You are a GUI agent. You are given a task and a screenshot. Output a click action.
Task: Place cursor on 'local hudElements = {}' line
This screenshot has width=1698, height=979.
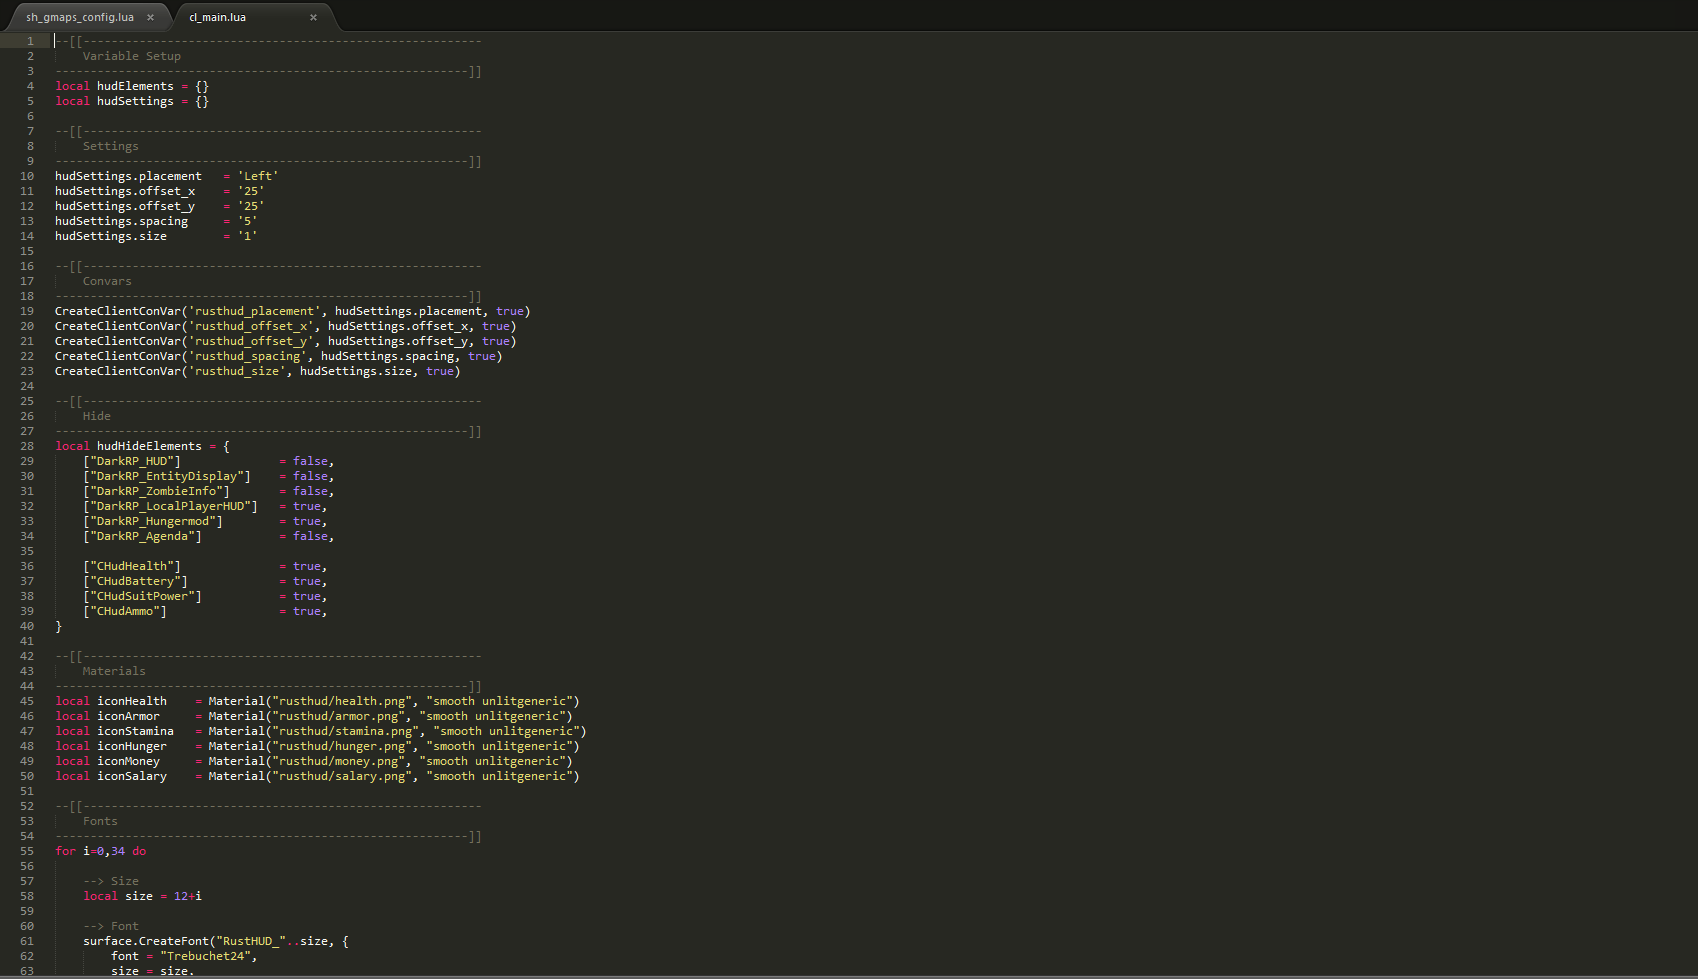[x=132, y=86]
